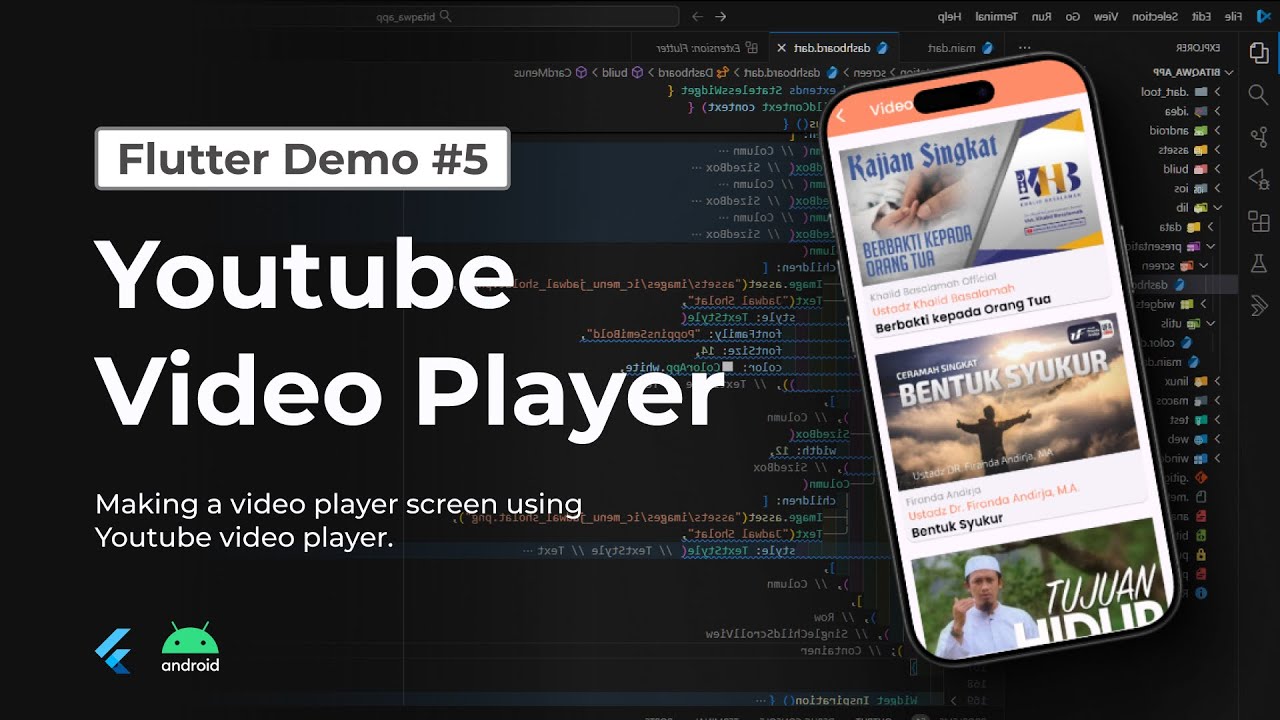Click the ColorApp.white color swatch in code

click(727, 367)
